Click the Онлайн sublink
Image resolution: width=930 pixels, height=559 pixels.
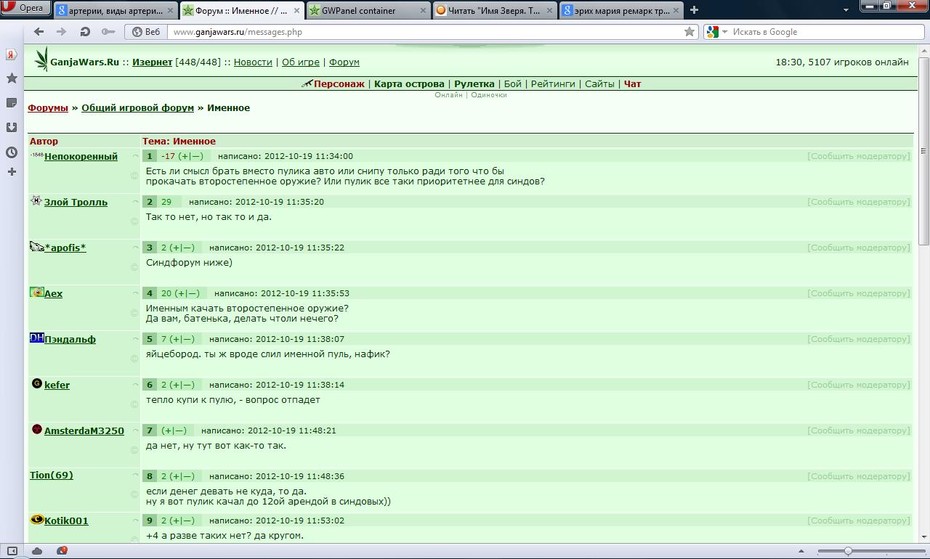click(448, 95)
